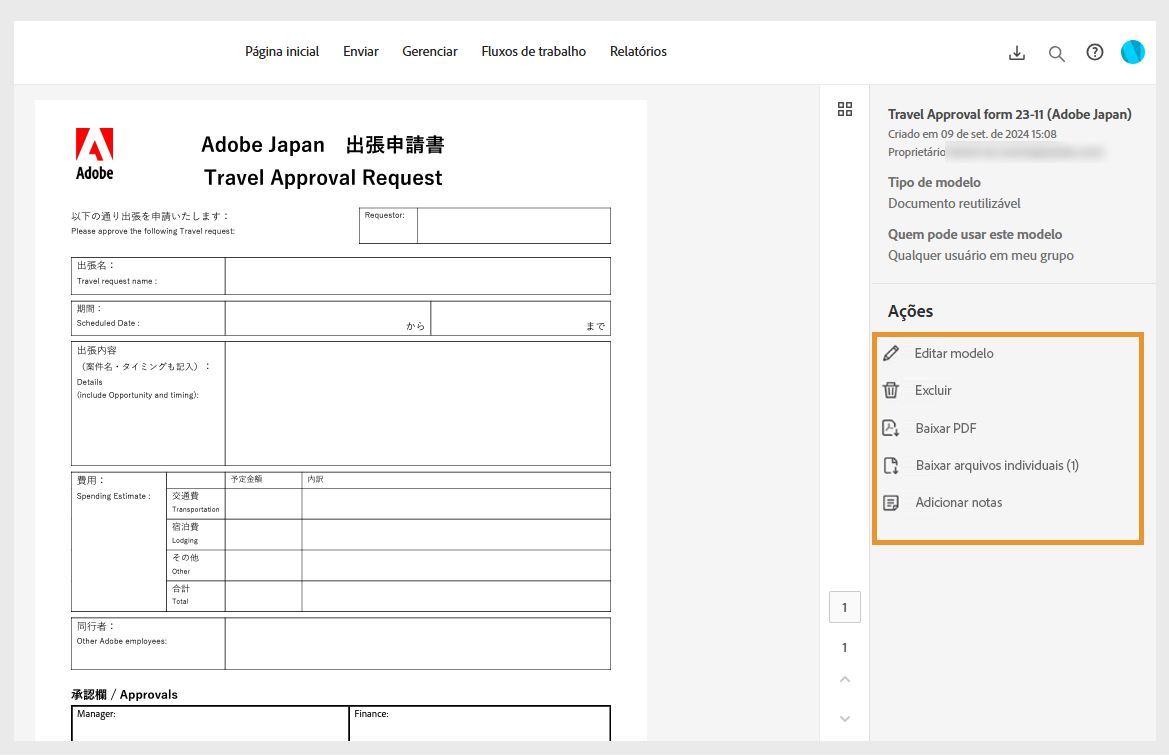The height and width of the screenshot is (755, 1169).
Task: Open the thumbnail grid view icon
Action: tap(845, 108)
